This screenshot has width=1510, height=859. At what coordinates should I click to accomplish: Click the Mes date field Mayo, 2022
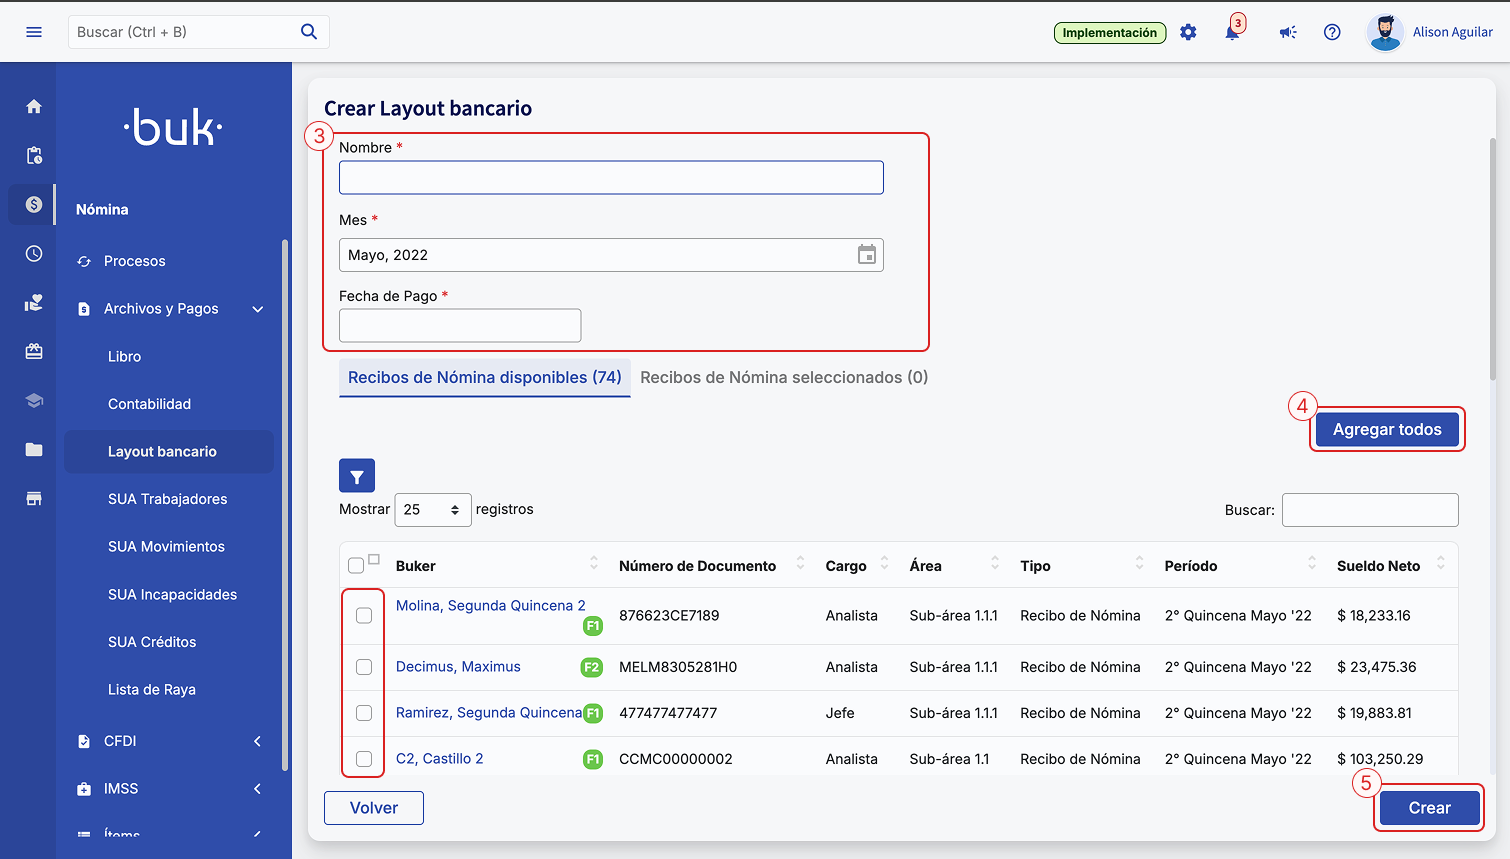click(x=611, y=255)
